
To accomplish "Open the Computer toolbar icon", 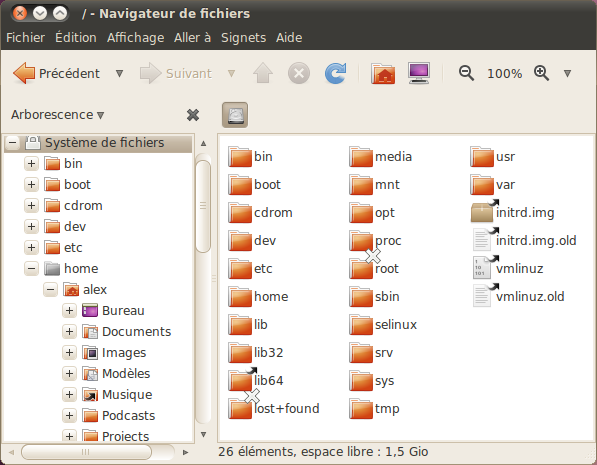I will click(x=419, y=73).
